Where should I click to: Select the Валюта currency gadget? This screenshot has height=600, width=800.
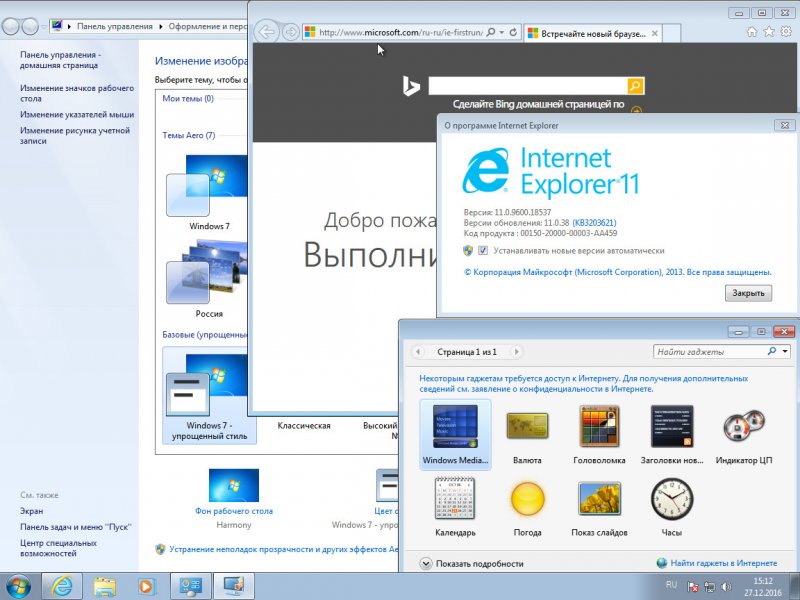pyautogui.click(x=527, y=434)
